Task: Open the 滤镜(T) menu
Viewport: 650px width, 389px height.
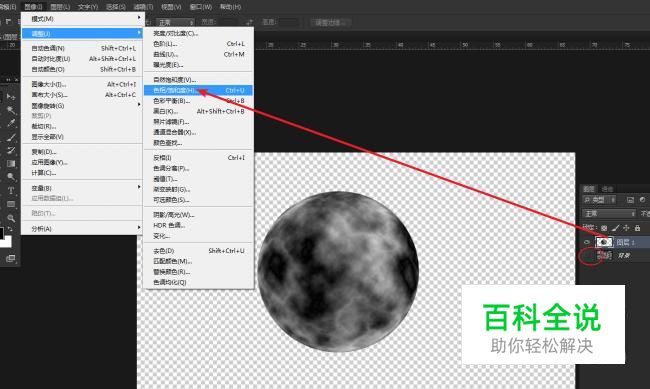Action: (143, 7)
